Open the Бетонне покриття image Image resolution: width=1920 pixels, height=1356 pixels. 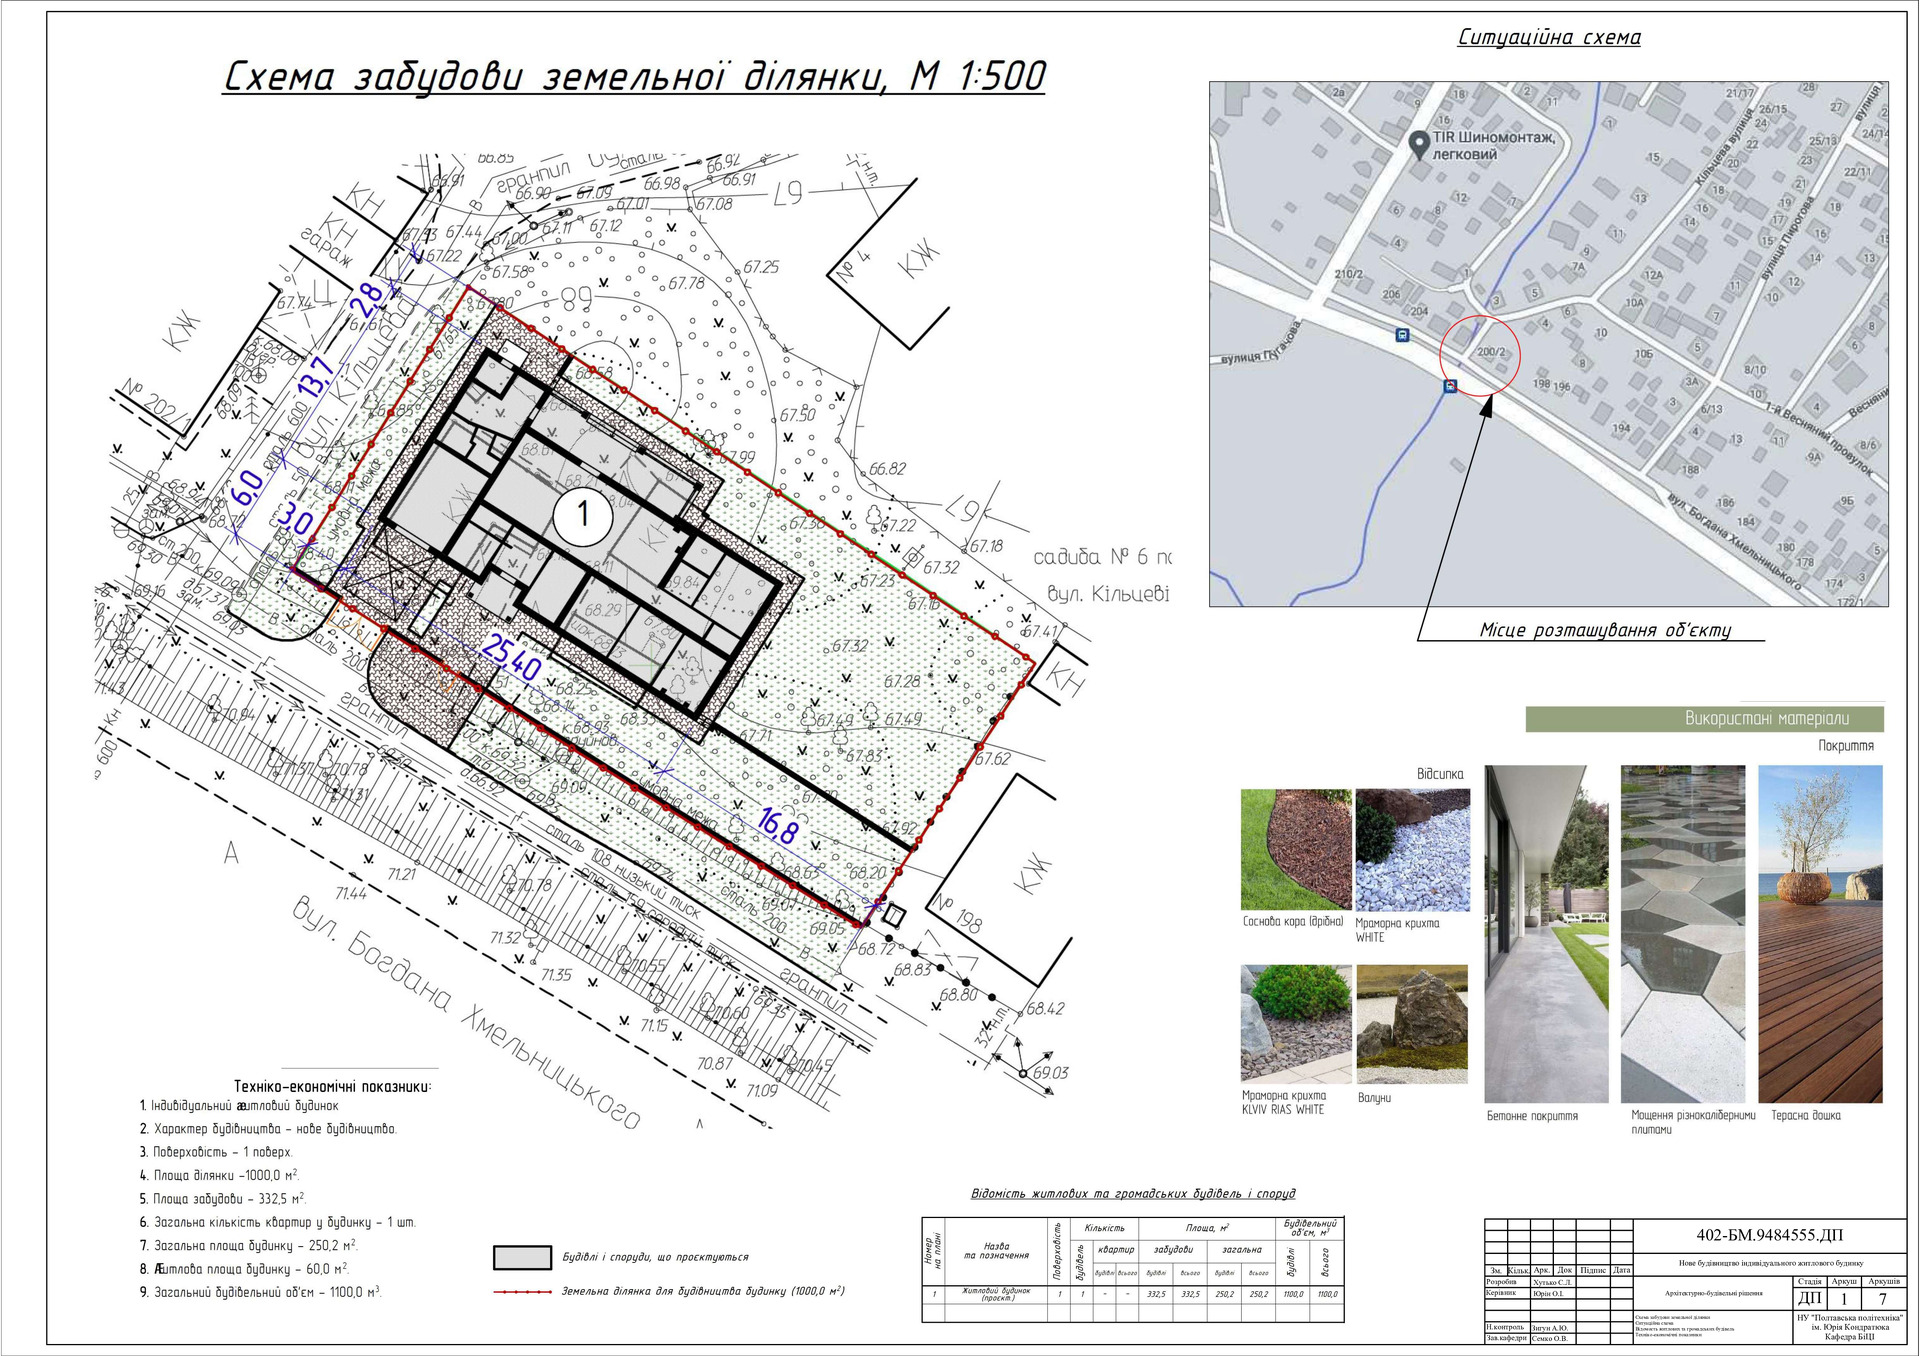click(1546, 933)
